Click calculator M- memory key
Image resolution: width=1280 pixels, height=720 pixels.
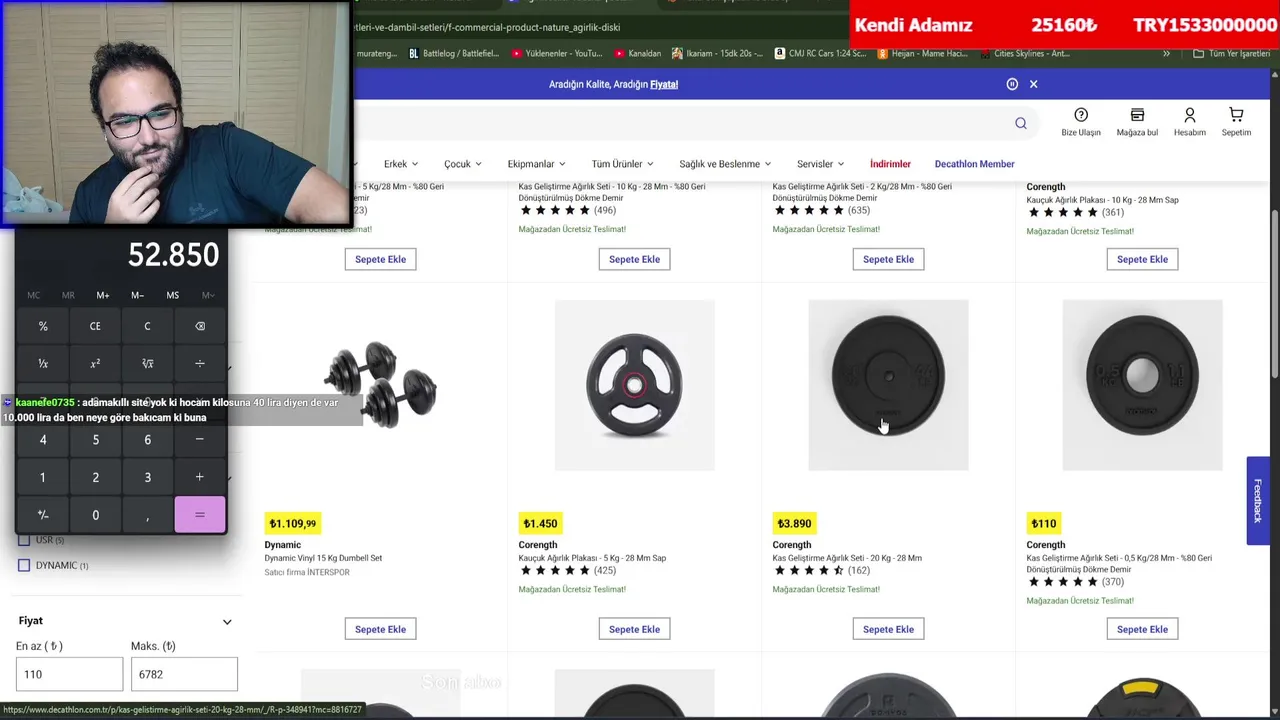[x=138, y=295]
